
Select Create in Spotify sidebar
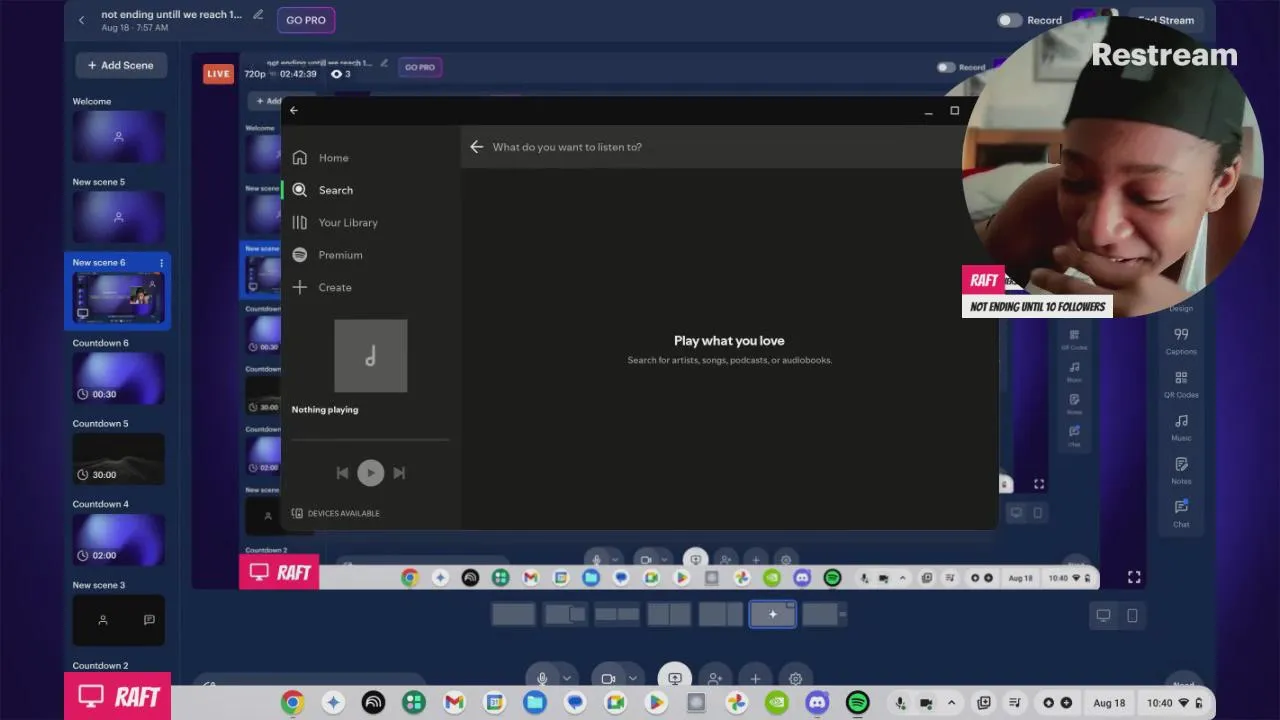click(x=322, y=287)
